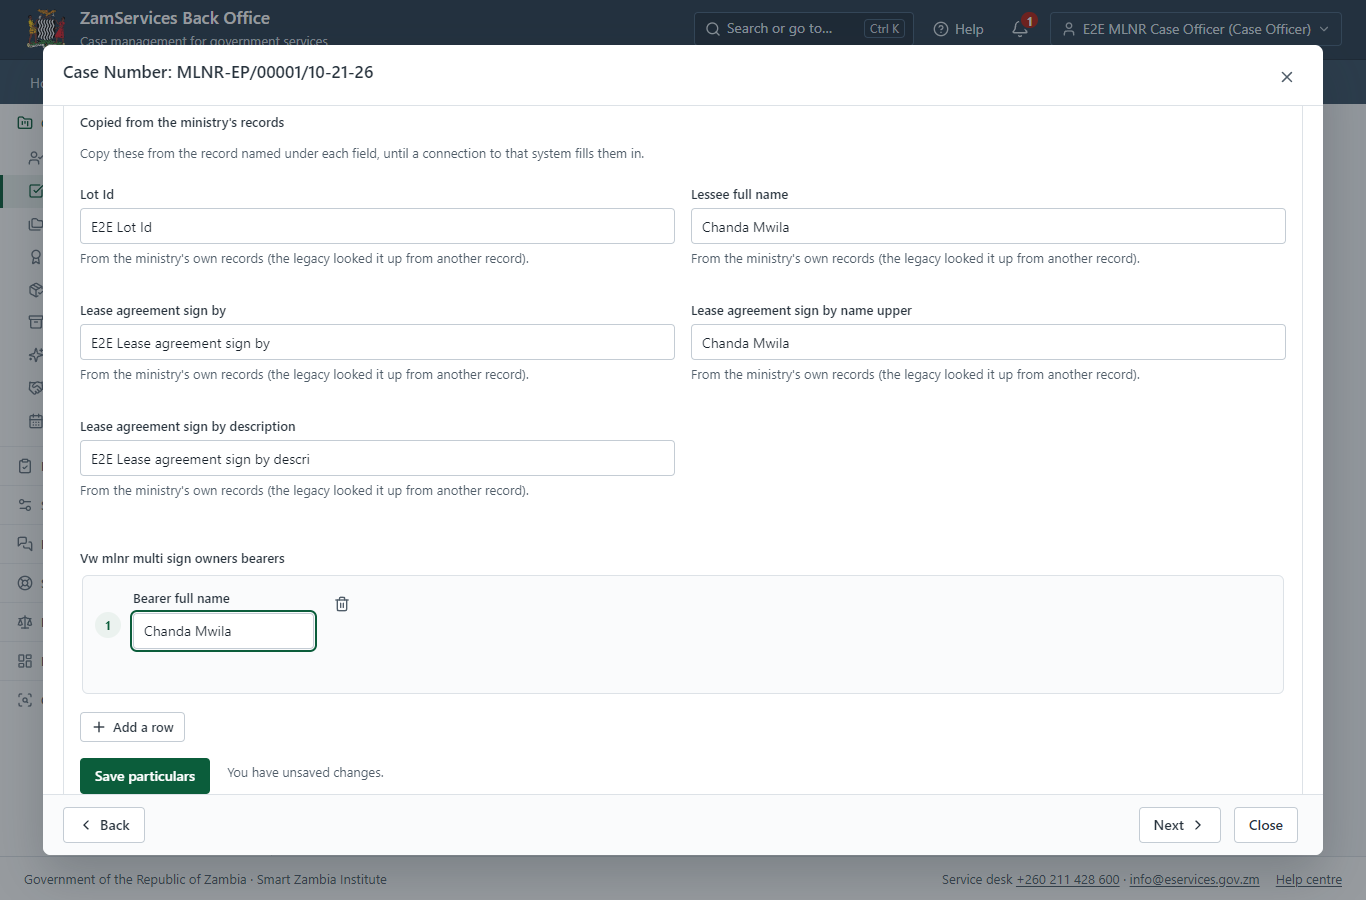Open the scan-search sidebar icon
This screenshot has width=1366, height=900.
point(25,700)
